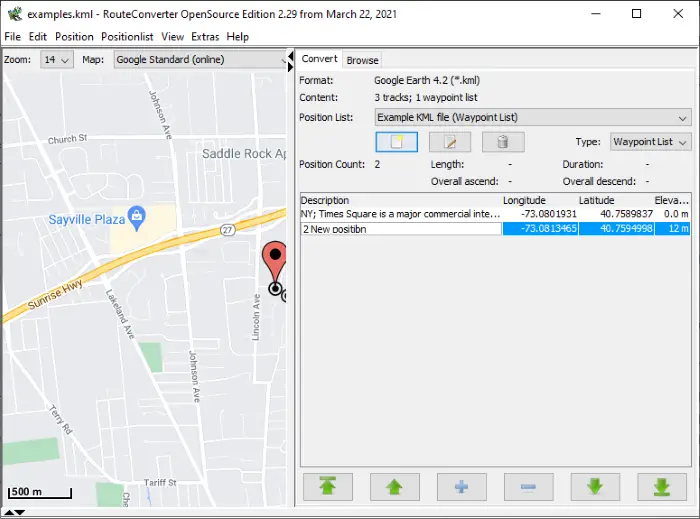This screenshot has height=519, width=700.
Task: Move selected position up one row
Action: tap(395, 487)
